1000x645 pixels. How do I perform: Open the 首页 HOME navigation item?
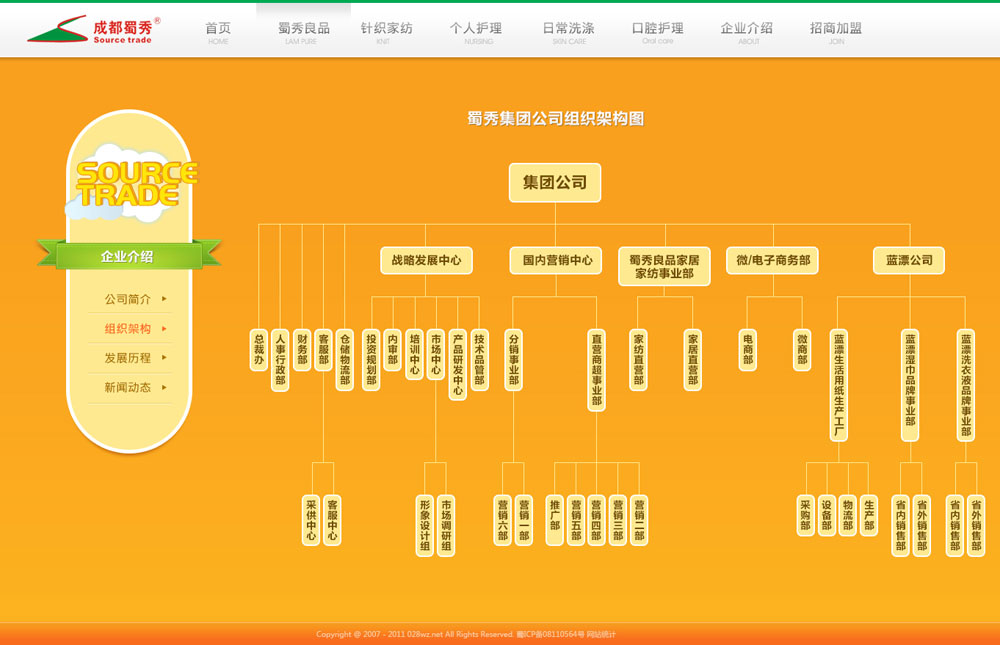pyautogui.click(x=218, y=32)
